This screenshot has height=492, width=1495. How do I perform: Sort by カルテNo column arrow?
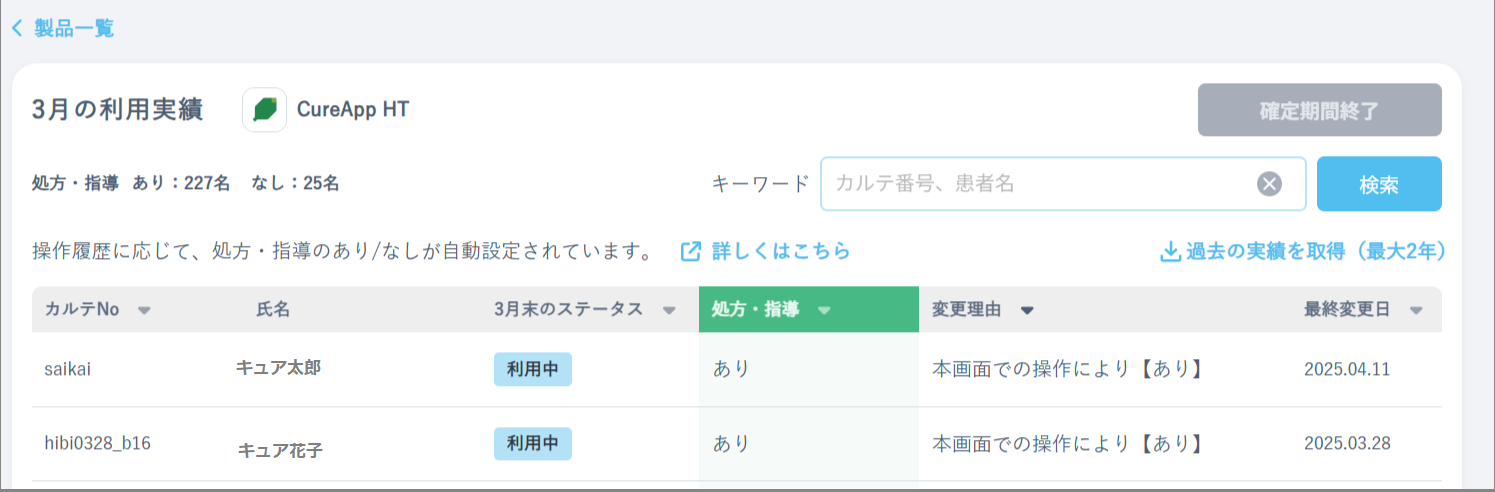(x=144, y=310)
